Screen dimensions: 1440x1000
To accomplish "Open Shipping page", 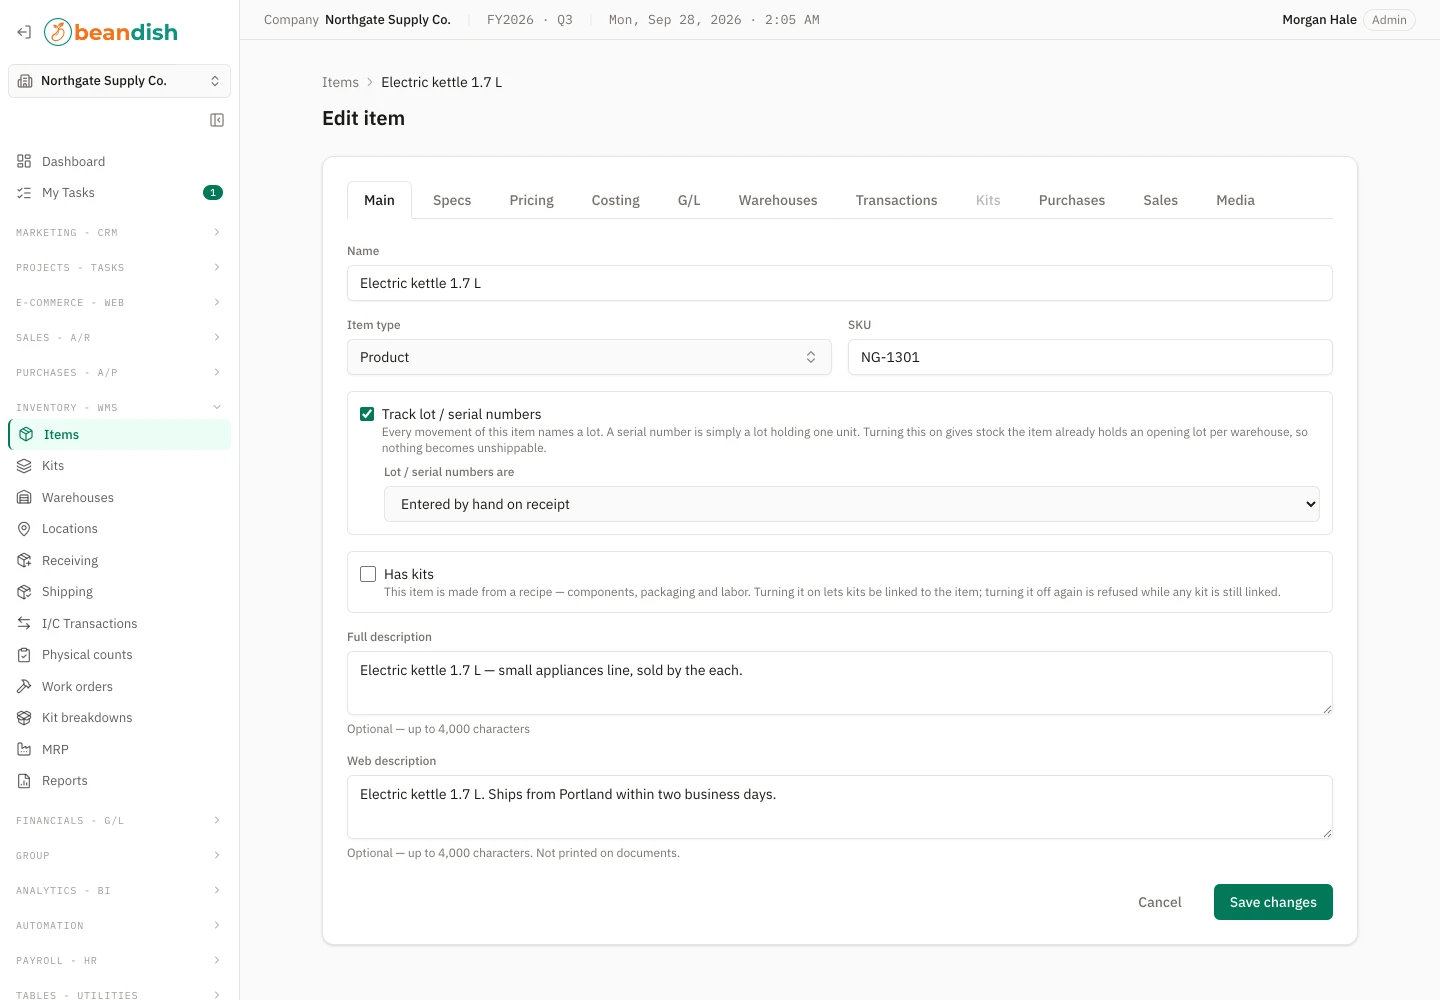I will [119, 591].
